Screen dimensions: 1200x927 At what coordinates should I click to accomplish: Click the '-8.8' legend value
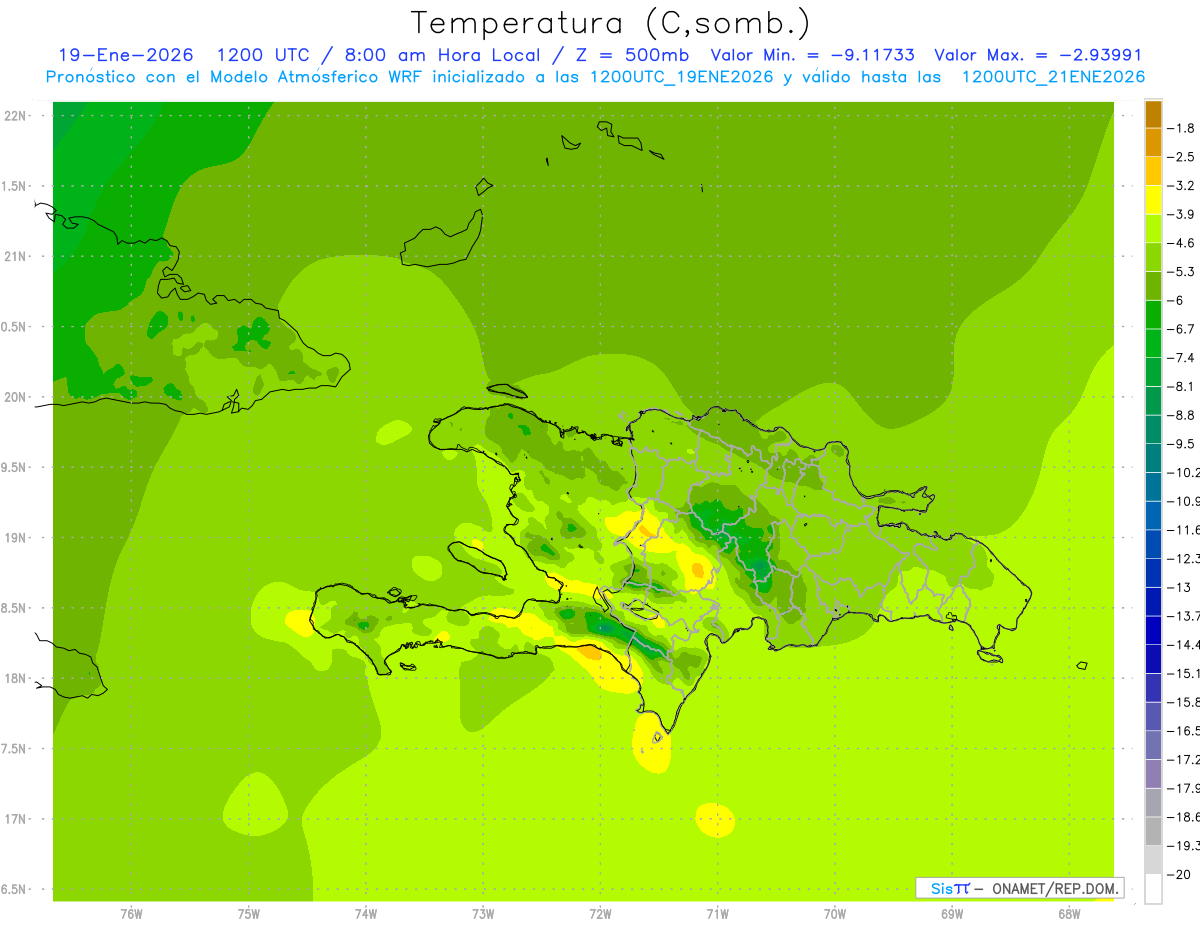[x=1182, y=415]
